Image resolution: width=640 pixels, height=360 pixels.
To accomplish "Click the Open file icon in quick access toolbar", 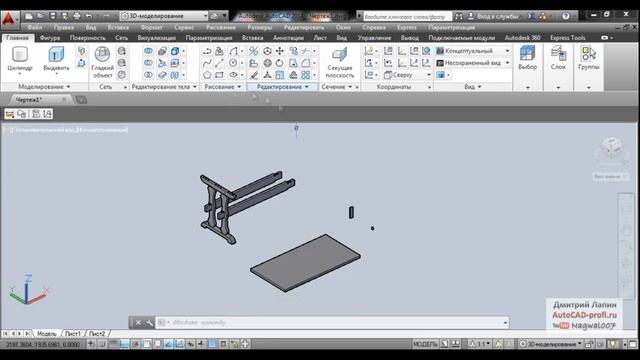I will 40,16.
